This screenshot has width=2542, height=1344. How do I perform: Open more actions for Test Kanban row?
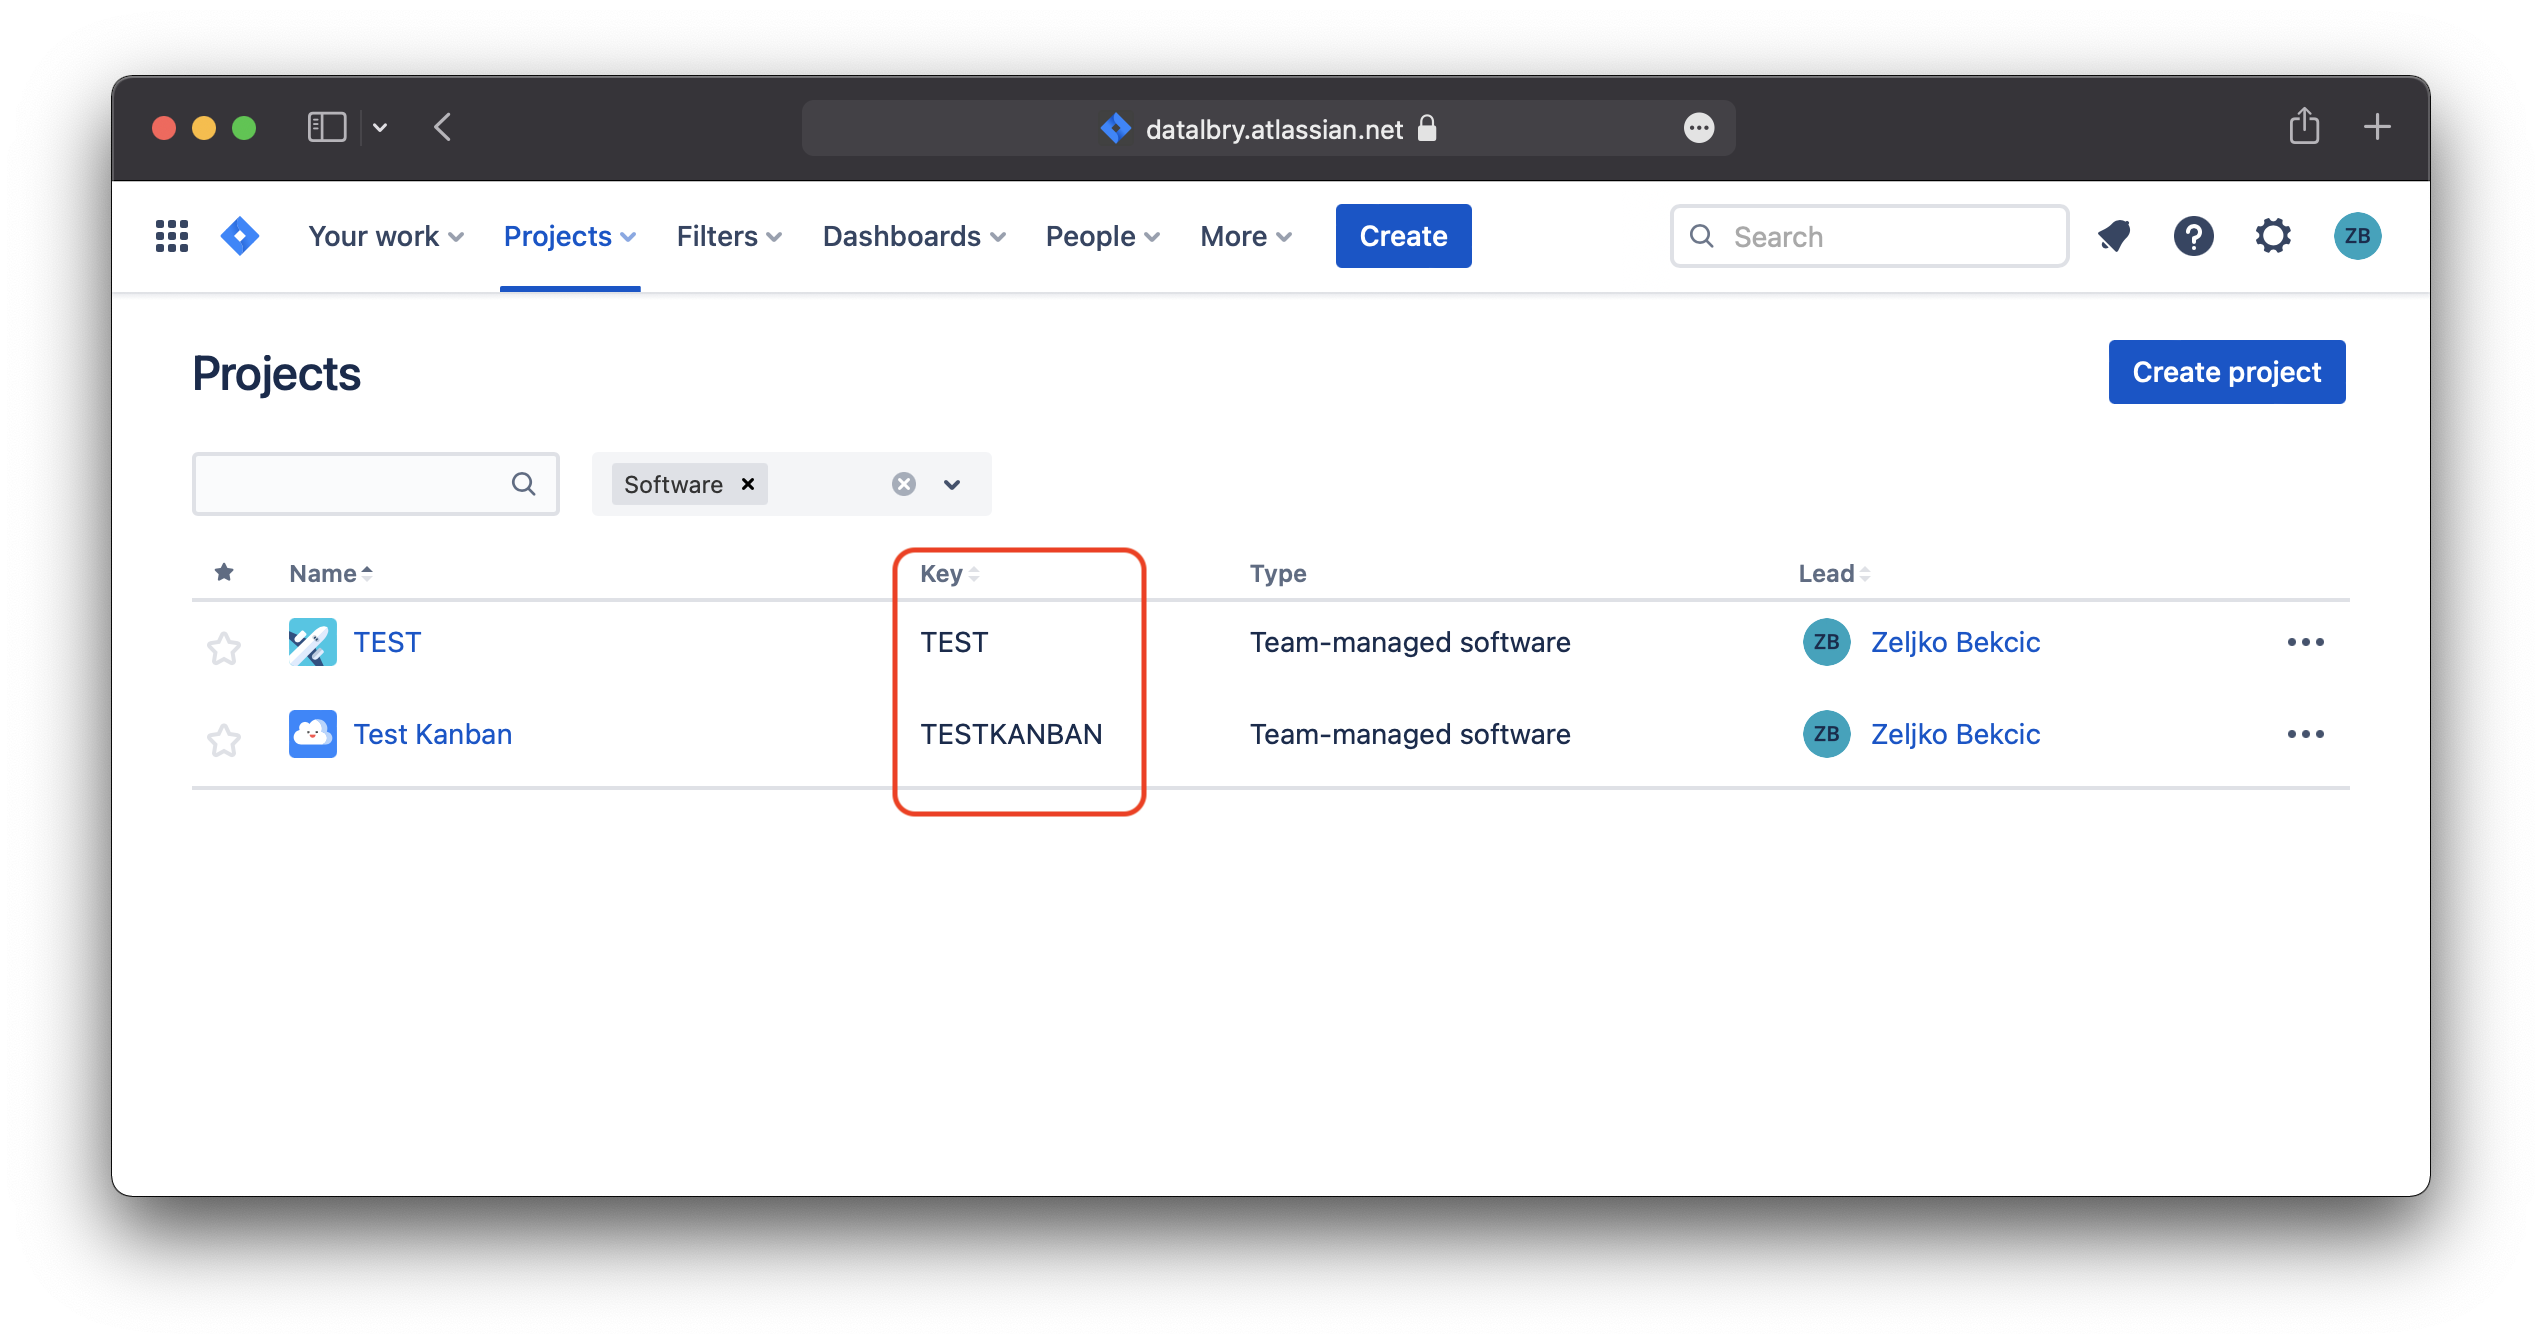(2305, 734)
